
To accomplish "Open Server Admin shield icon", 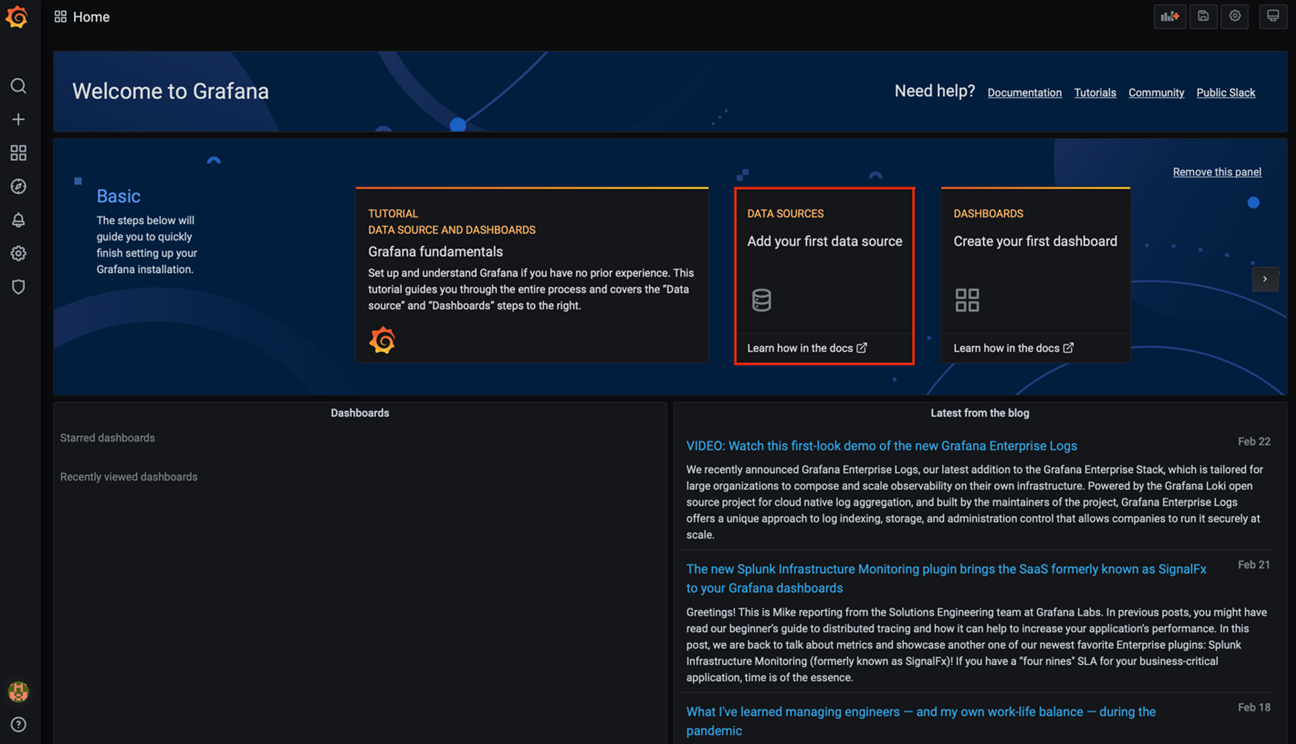I will (18, 287).
